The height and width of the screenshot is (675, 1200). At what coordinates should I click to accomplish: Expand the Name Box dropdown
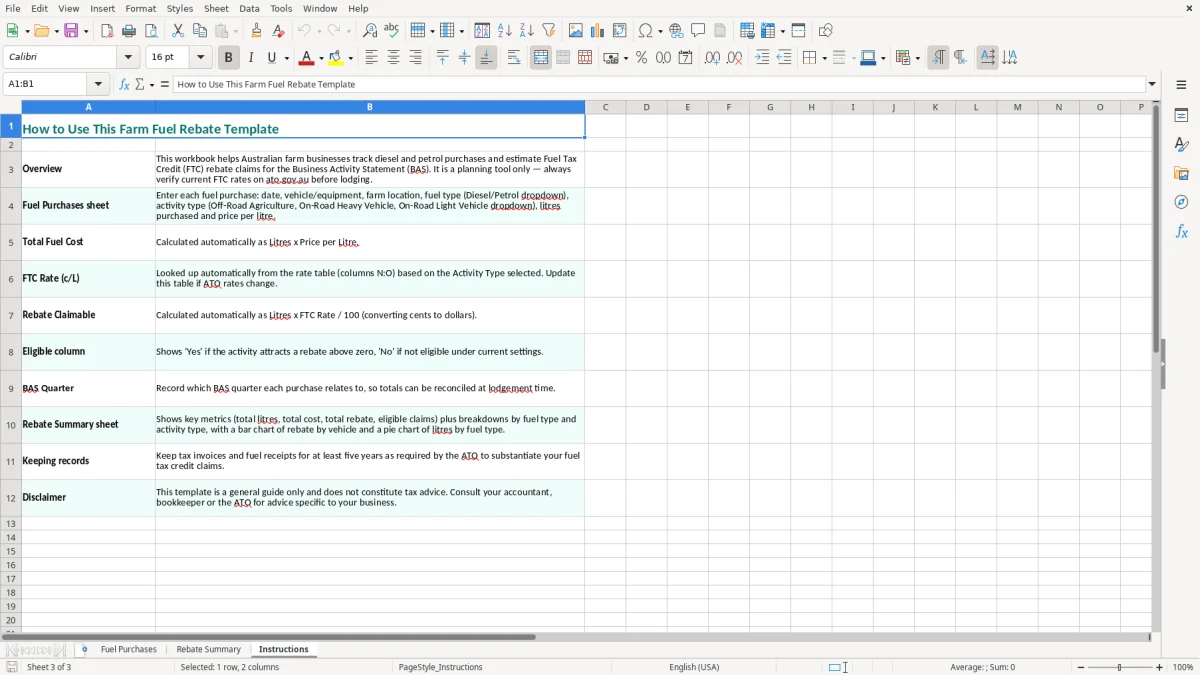pyautogui.click(x=98, y=85)
